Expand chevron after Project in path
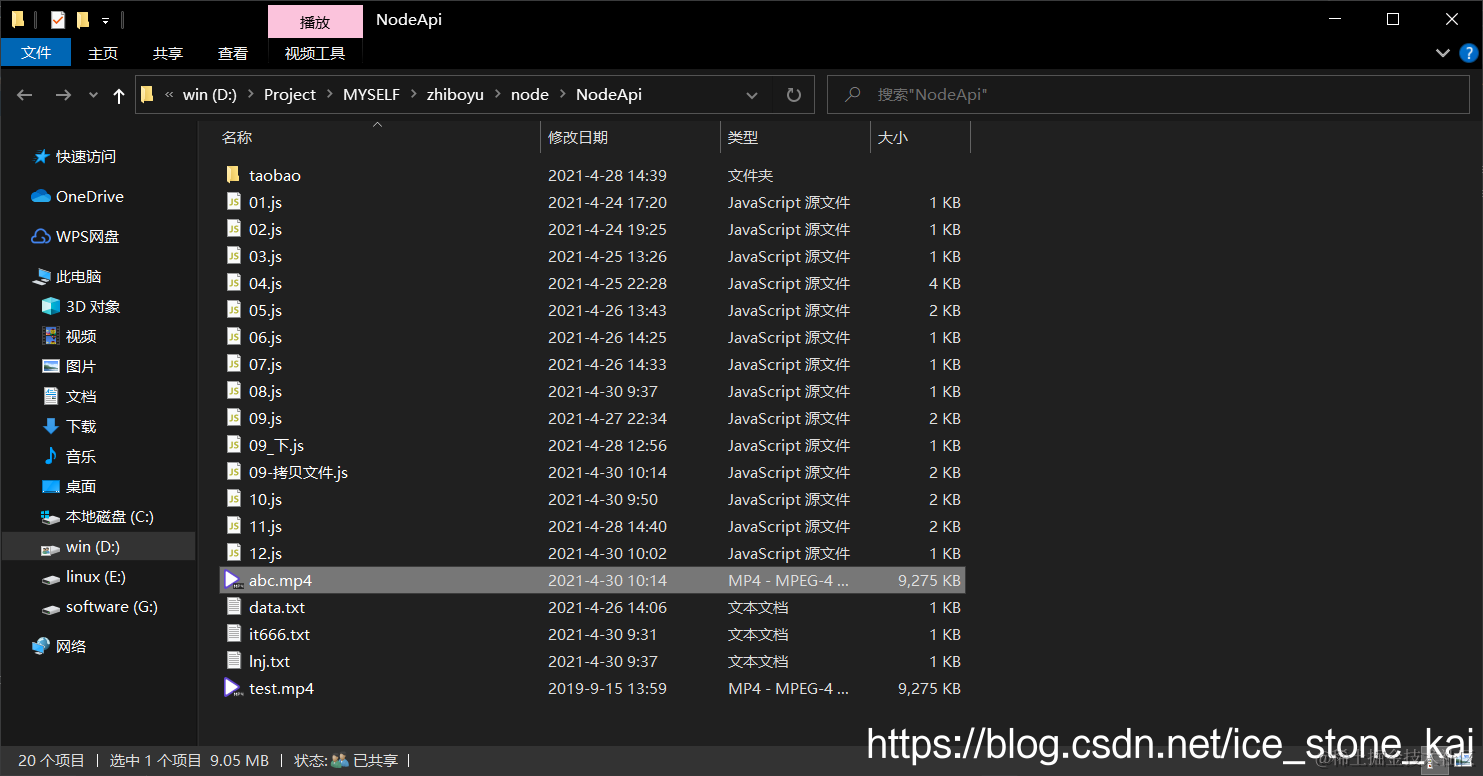The width and height of the screenshot is (1483, 776). pos(329,94)
